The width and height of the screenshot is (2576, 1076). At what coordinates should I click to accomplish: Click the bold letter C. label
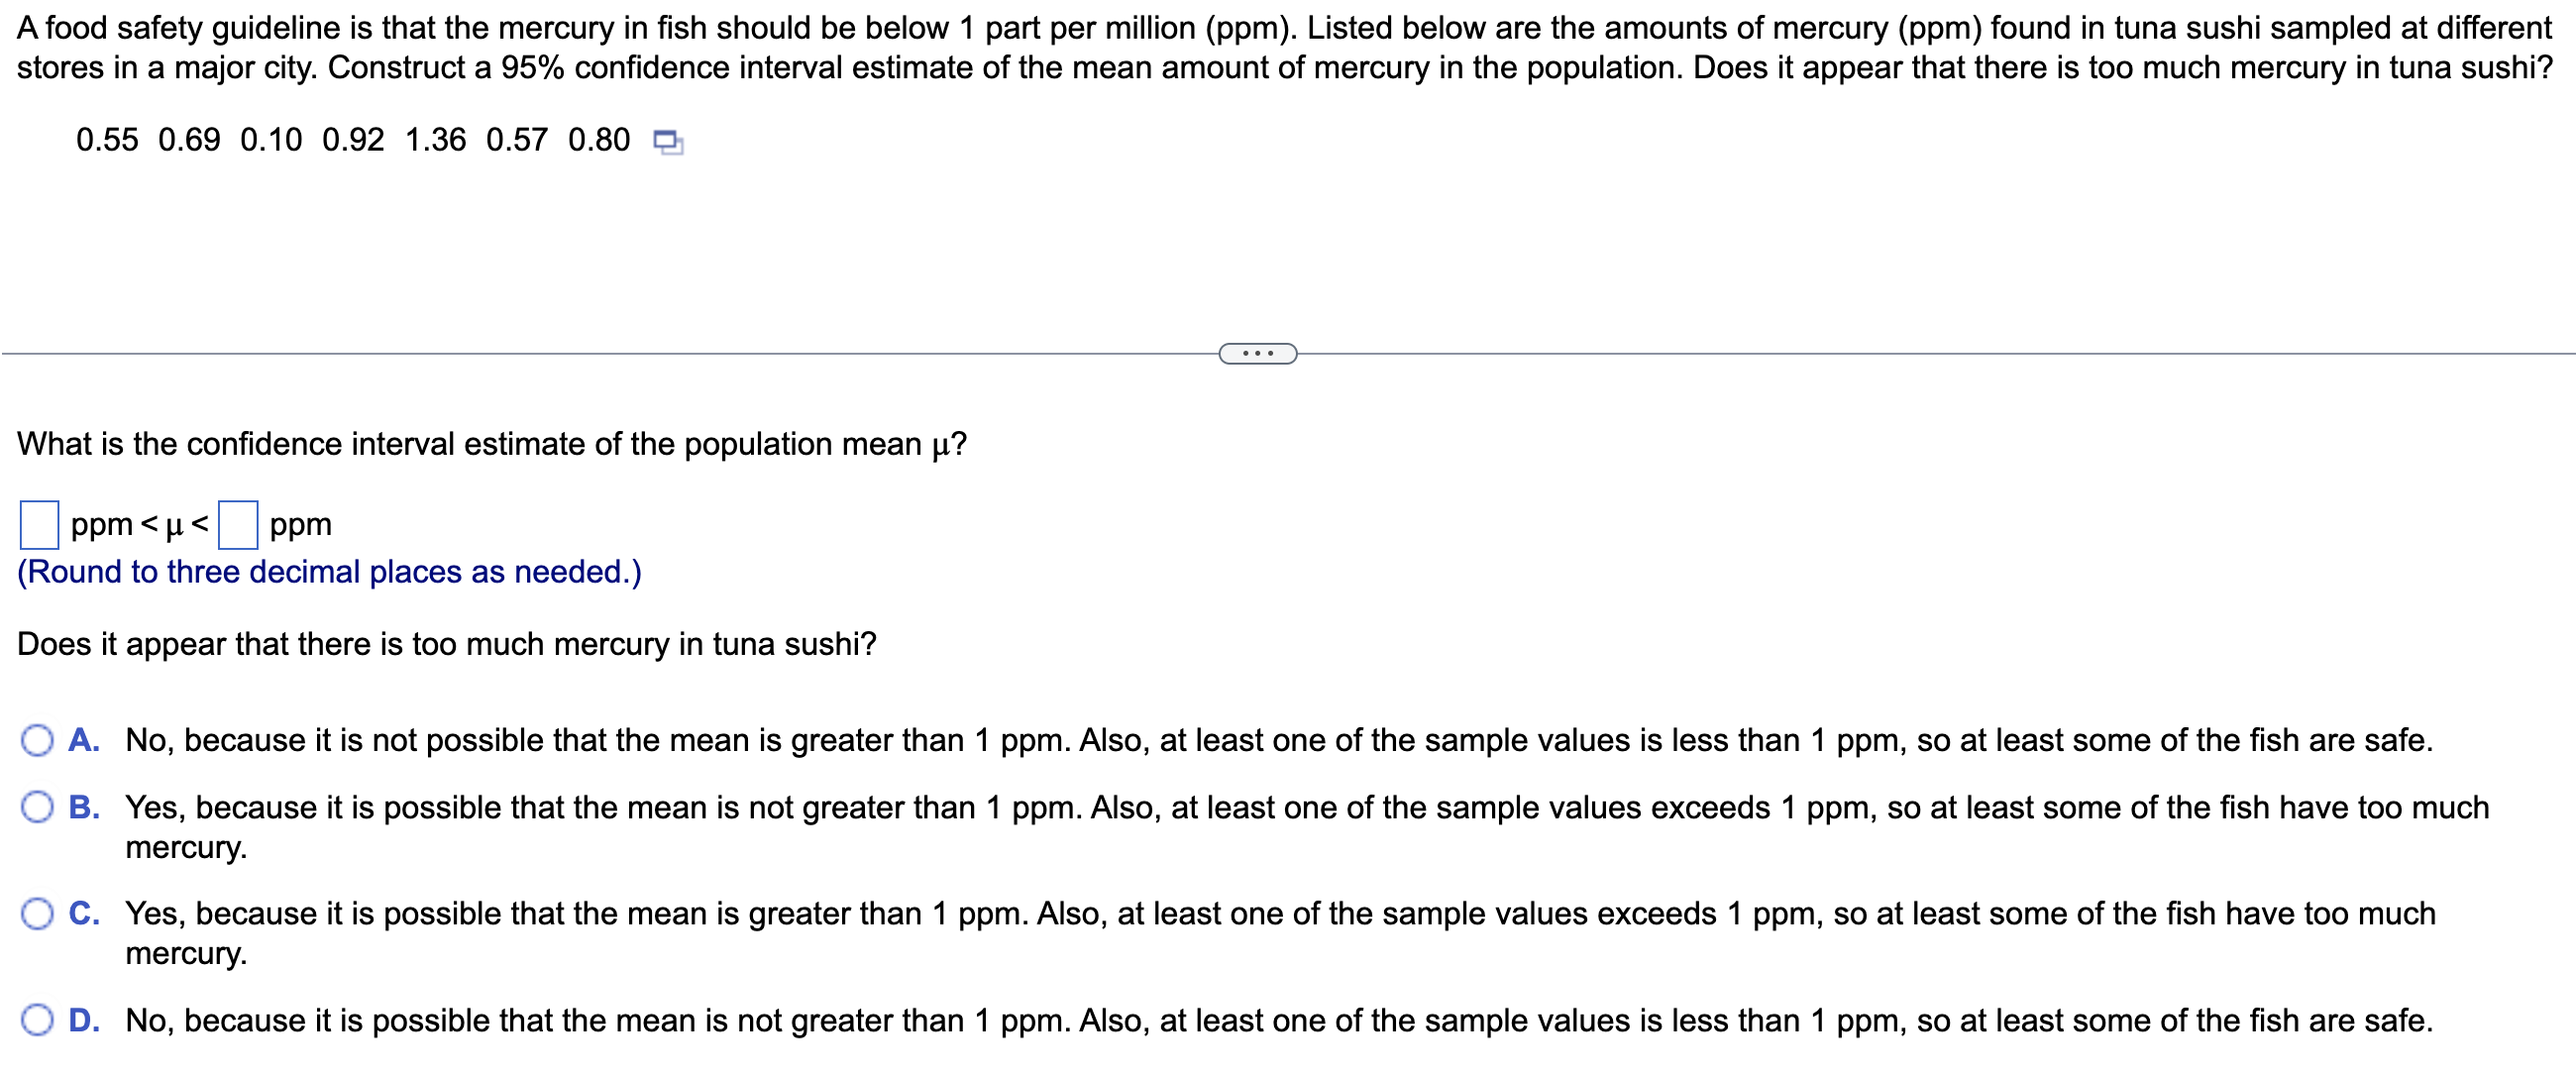pos(84,914)
